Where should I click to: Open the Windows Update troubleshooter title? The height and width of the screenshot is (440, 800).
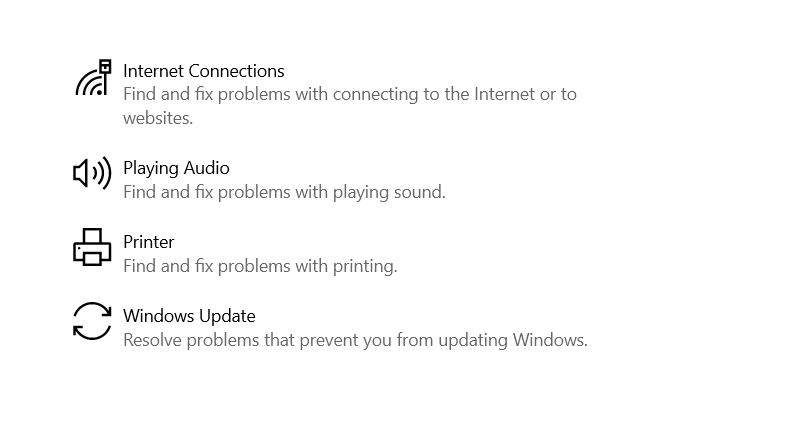[189, 316]
